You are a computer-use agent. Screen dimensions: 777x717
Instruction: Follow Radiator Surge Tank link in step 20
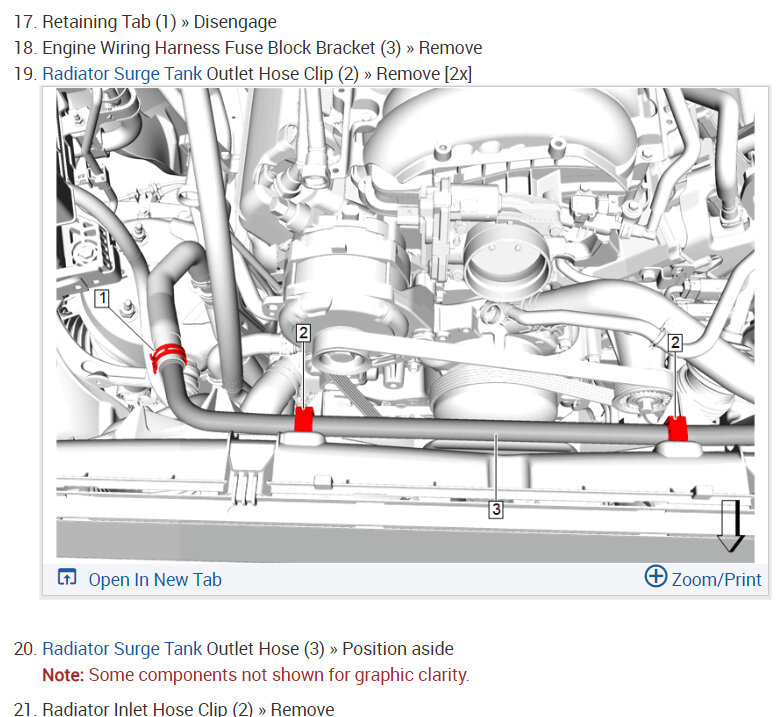tap(122, 649)
